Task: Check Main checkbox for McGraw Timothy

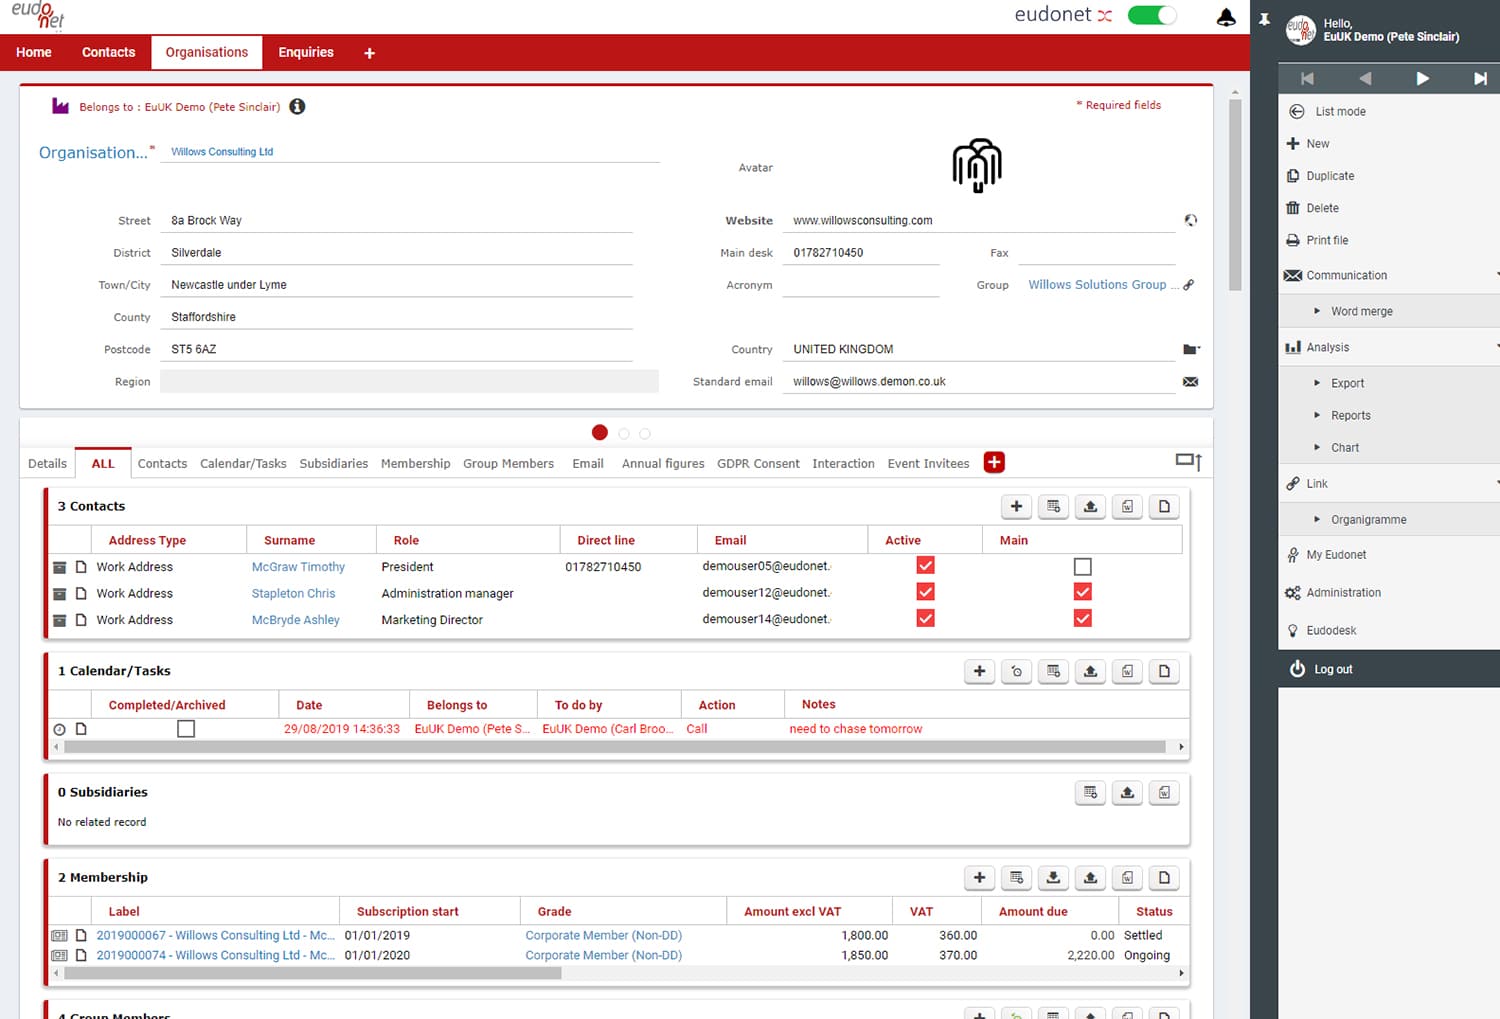Action: click(1082, 566)
